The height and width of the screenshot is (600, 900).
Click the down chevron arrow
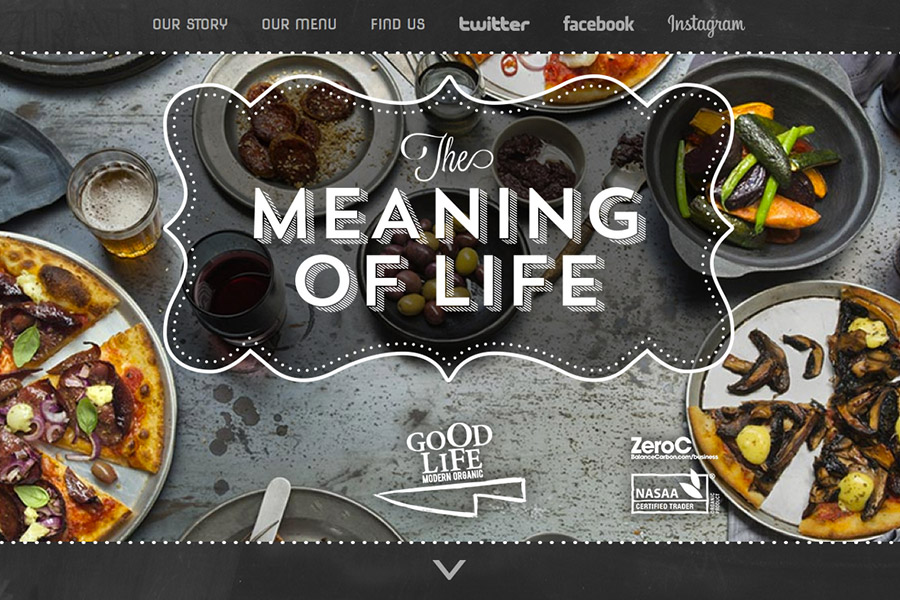coord(449,570)
